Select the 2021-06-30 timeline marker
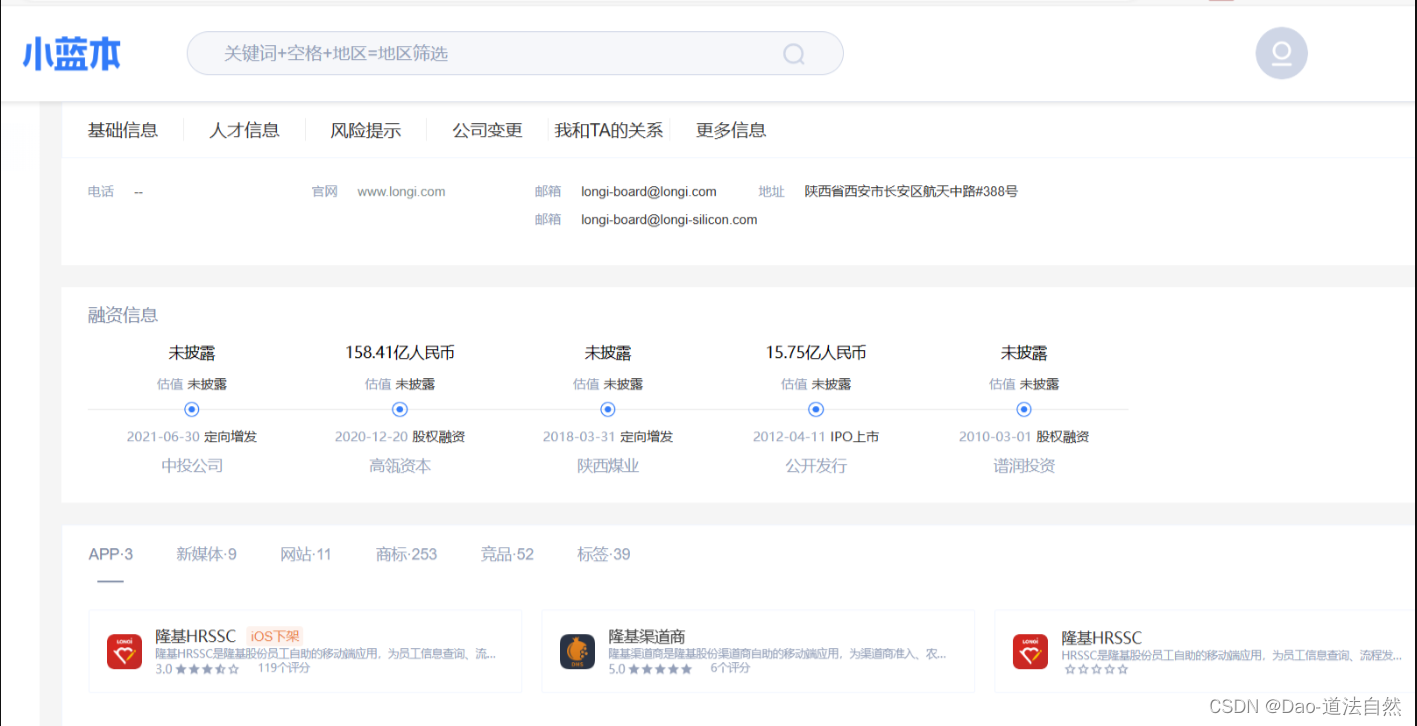Viewport: 1417px width, 726px height. click(x=192, y=409)
